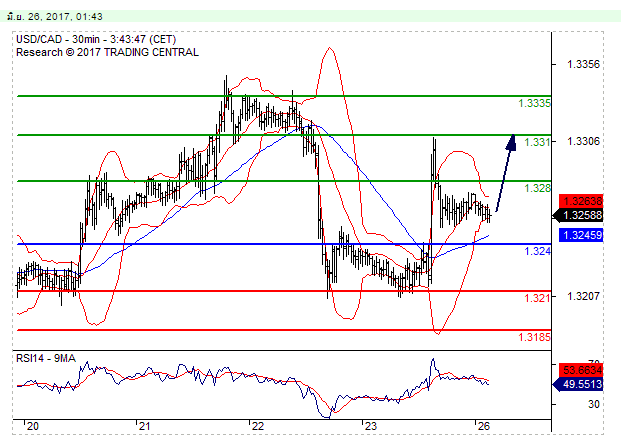Viewport: 621px width, 443px height.
Task: Click the date header 'มิ.ย. 26, 2017, 01:43'
Action: click(x=55, y=17)
